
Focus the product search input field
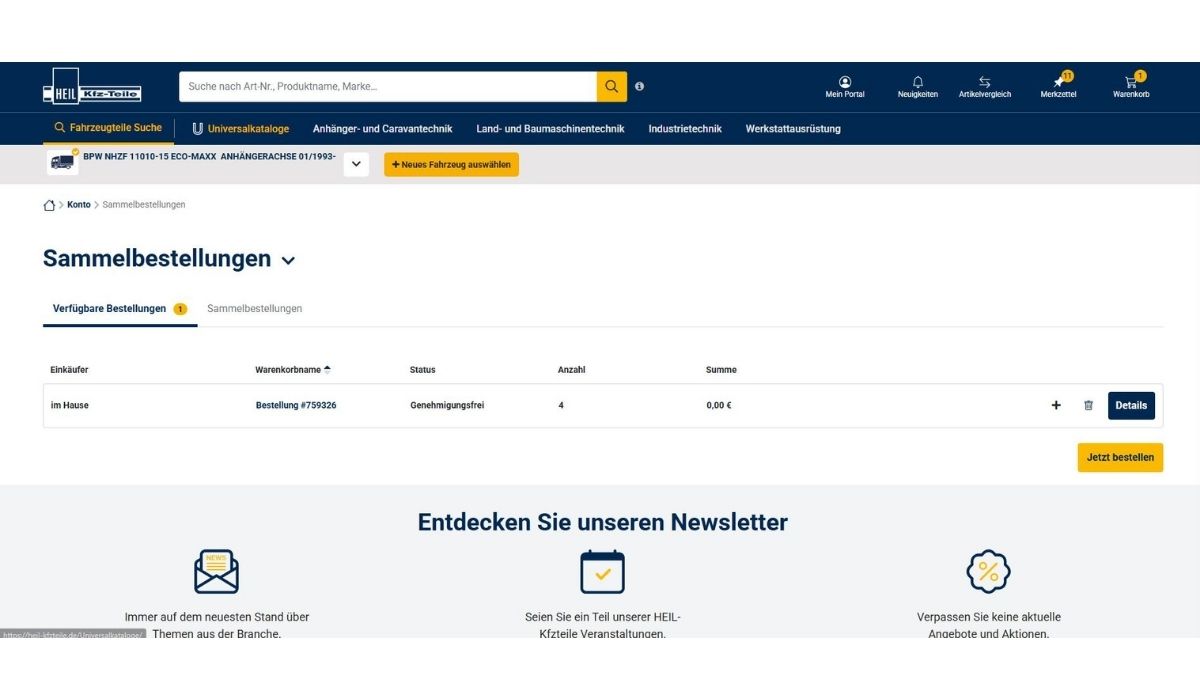pyautogui.click(x=387, y=87)
